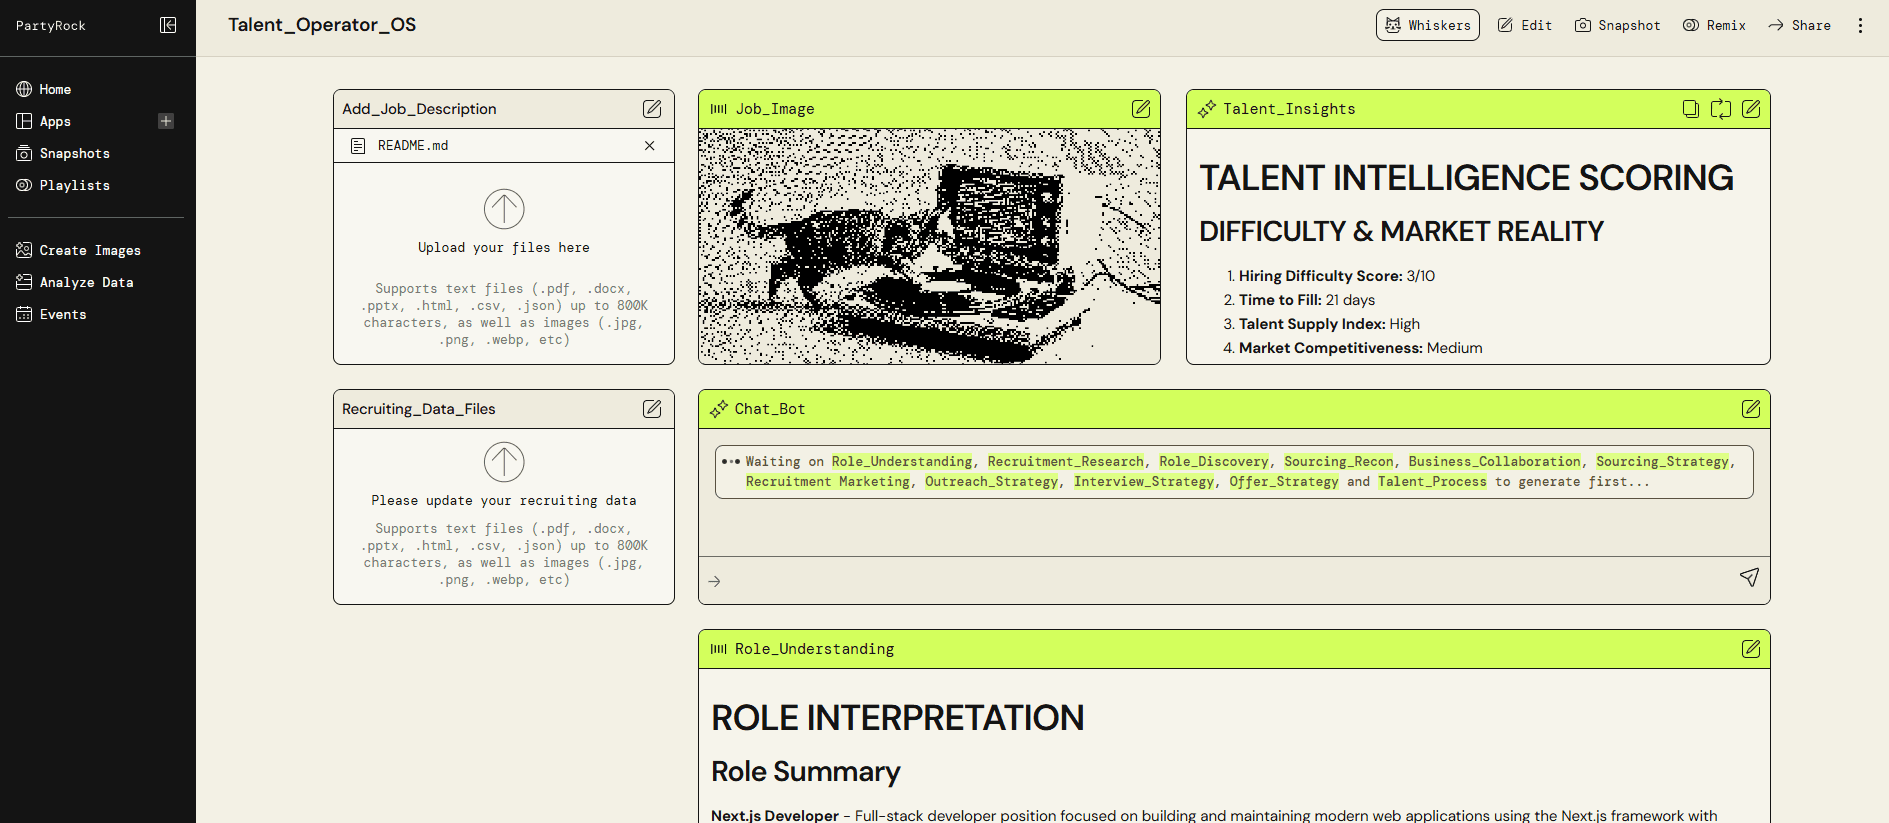Click the Role_Understanding link in chat

[902, 461]
